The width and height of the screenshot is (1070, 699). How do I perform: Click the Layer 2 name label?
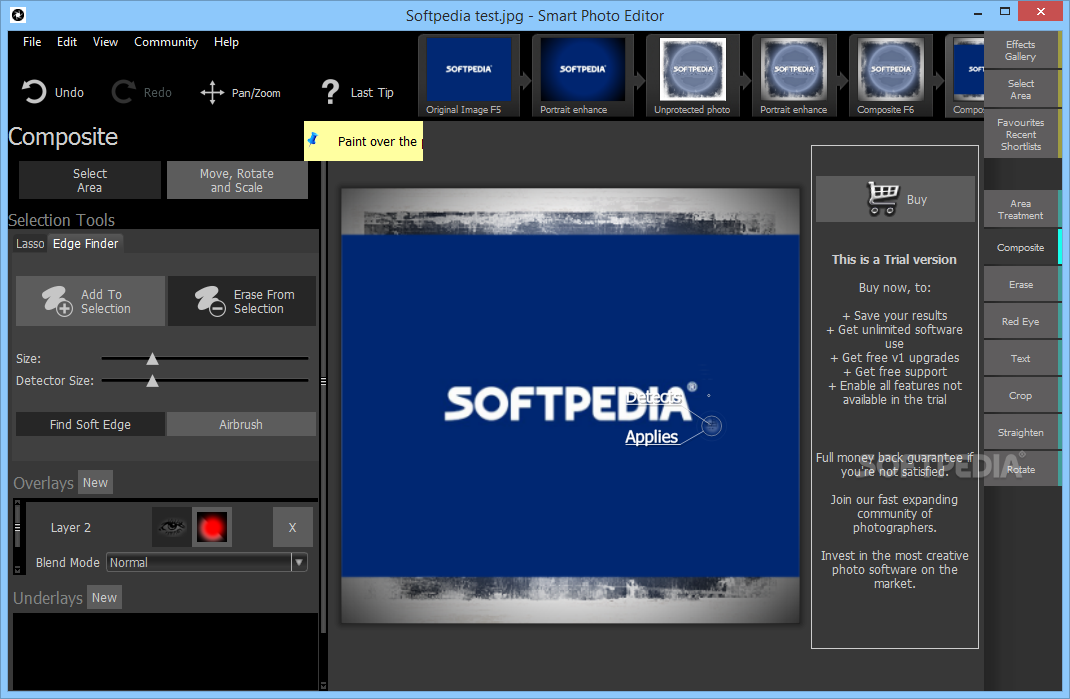(x=70, y=528)
